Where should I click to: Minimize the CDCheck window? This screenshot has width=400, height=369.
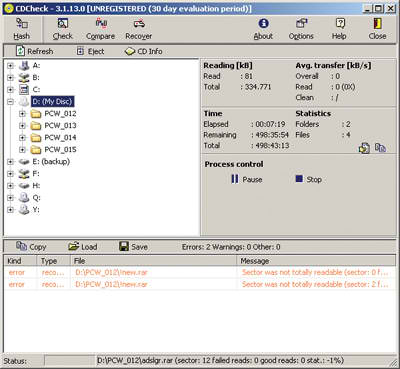point(367,9)
